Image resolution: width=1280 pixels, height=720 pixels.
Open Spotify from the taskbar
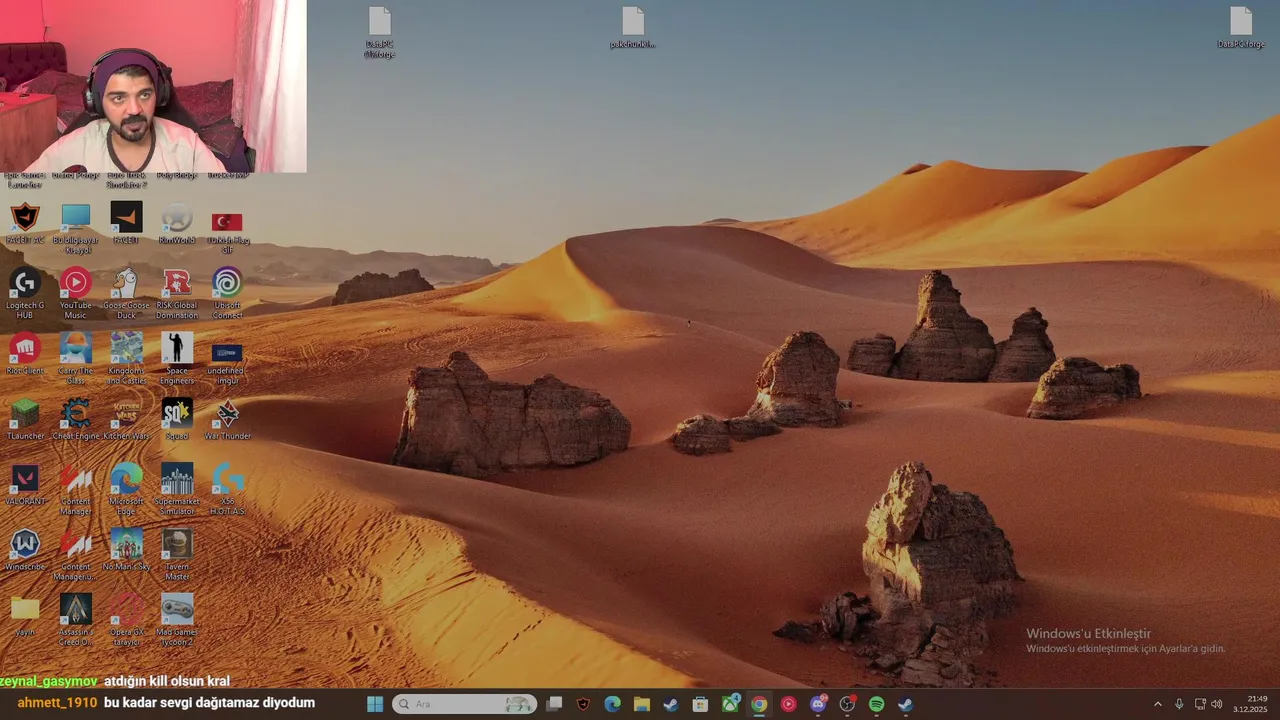[x=877, y=704]
